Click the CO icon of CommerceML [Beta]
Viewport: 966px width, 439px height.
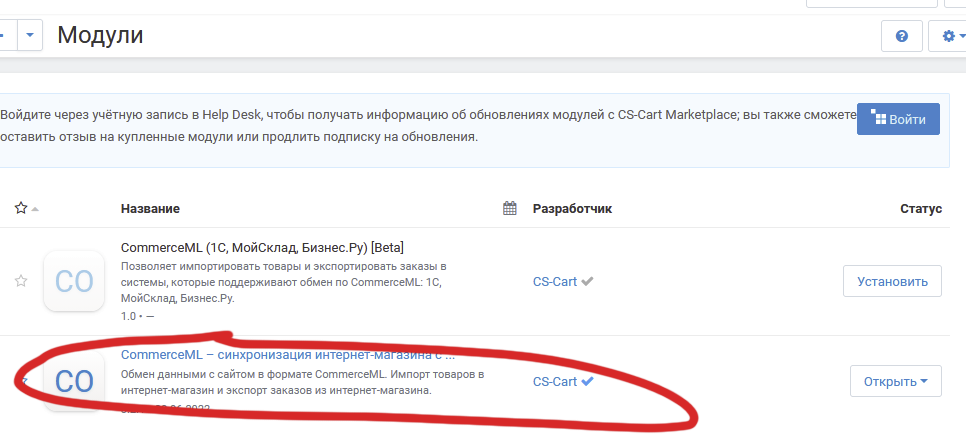(x=74, y=281)
